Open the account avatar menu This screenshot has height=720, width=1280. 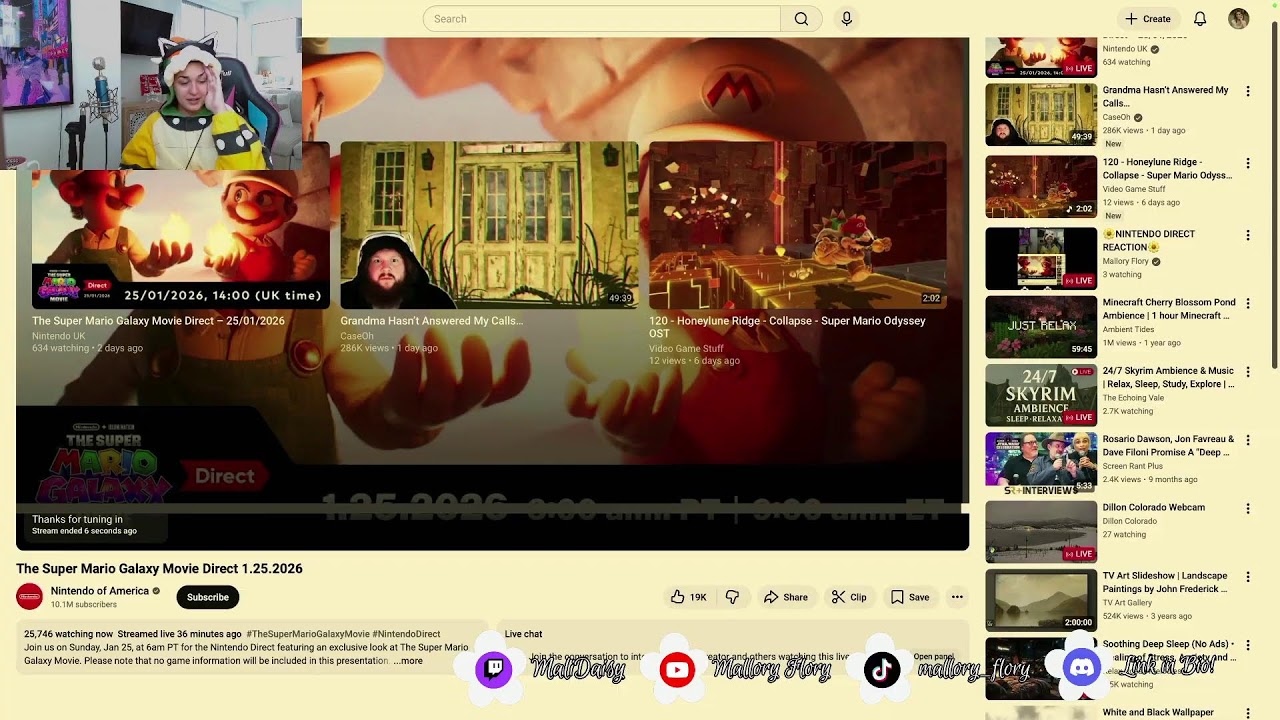pyautogui.click(x=1238, y=19)
